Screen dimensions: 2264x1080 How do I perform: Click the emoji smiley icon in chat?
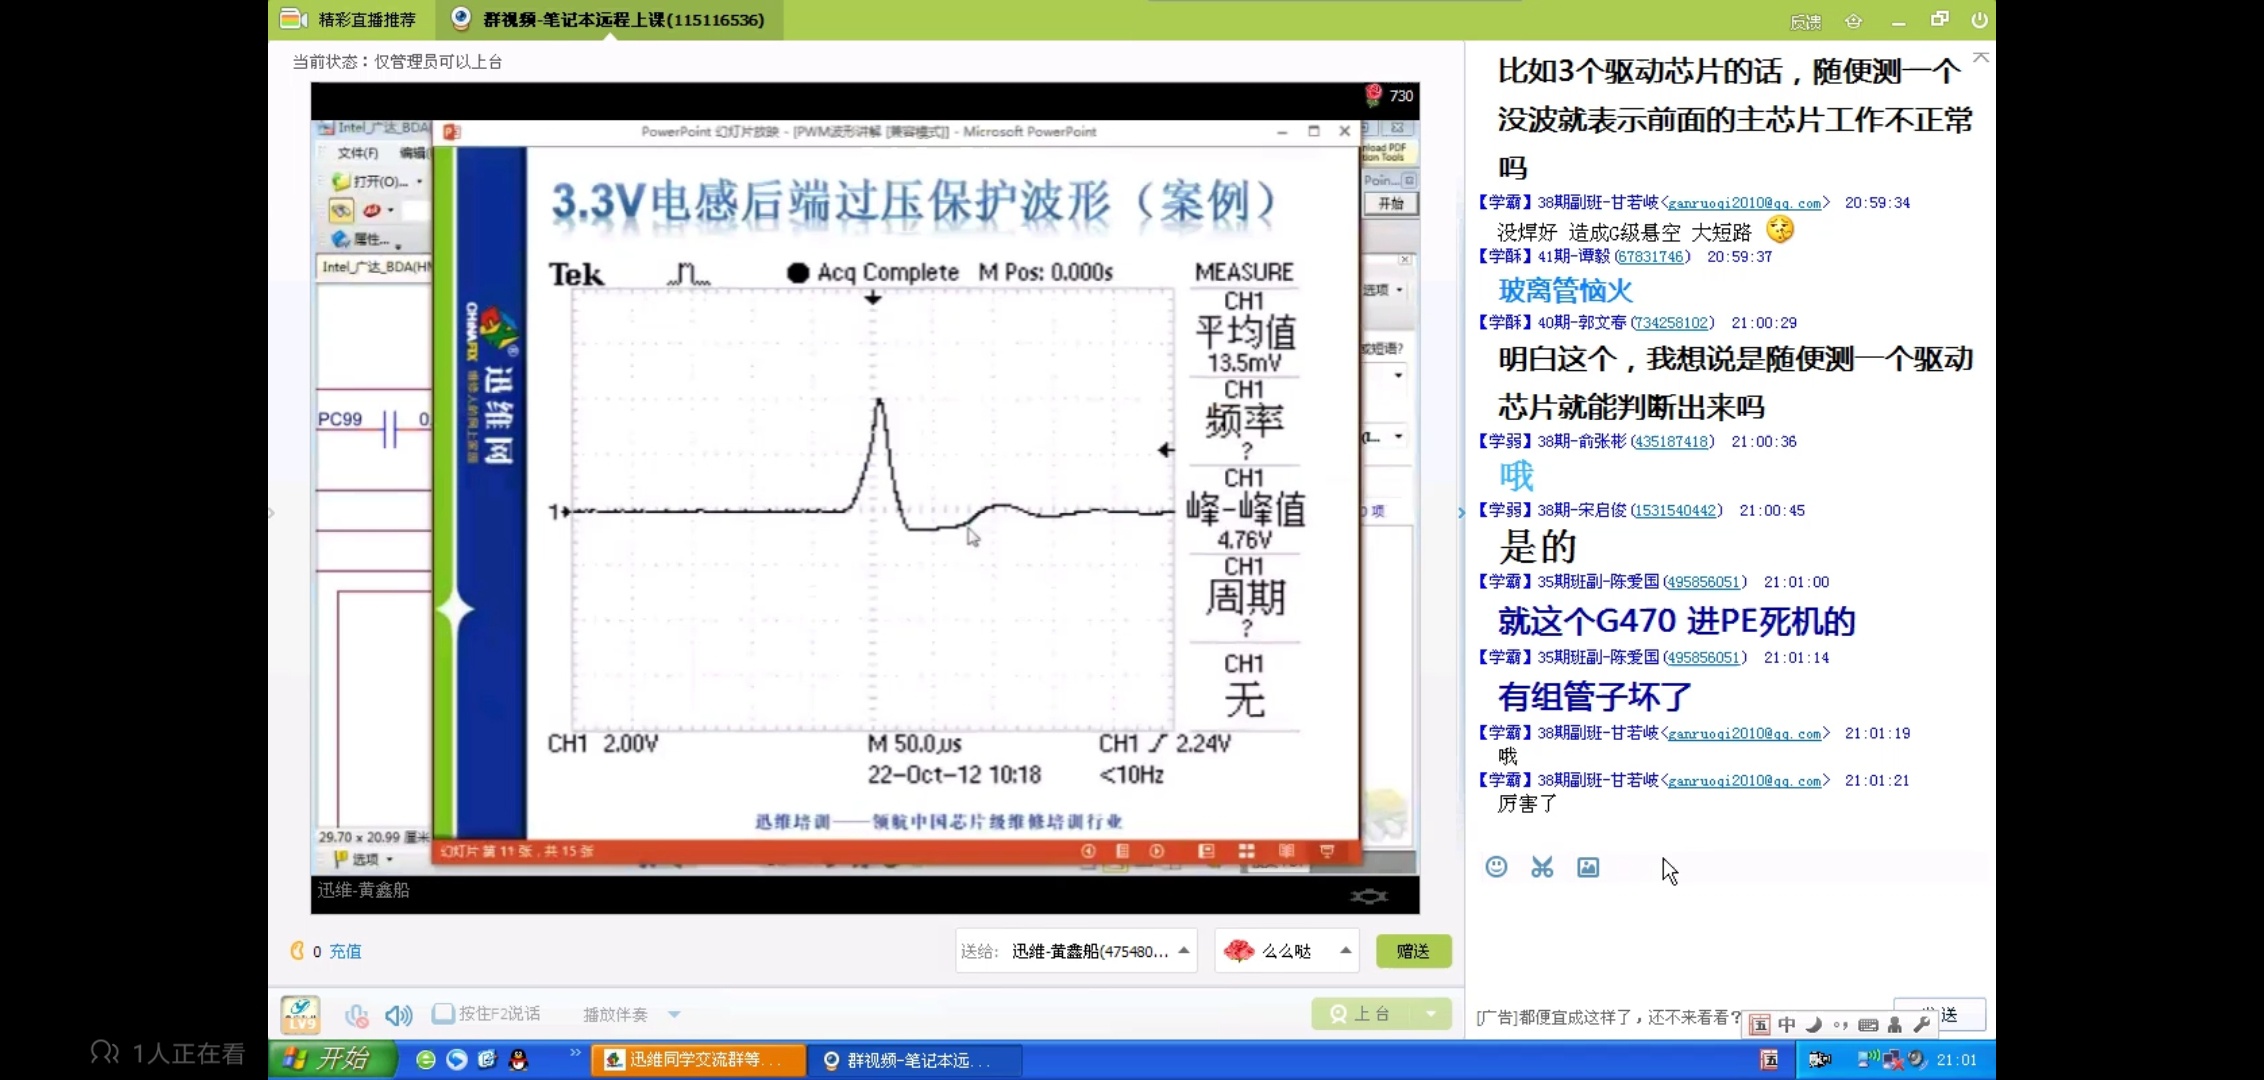pos(1496,867)
